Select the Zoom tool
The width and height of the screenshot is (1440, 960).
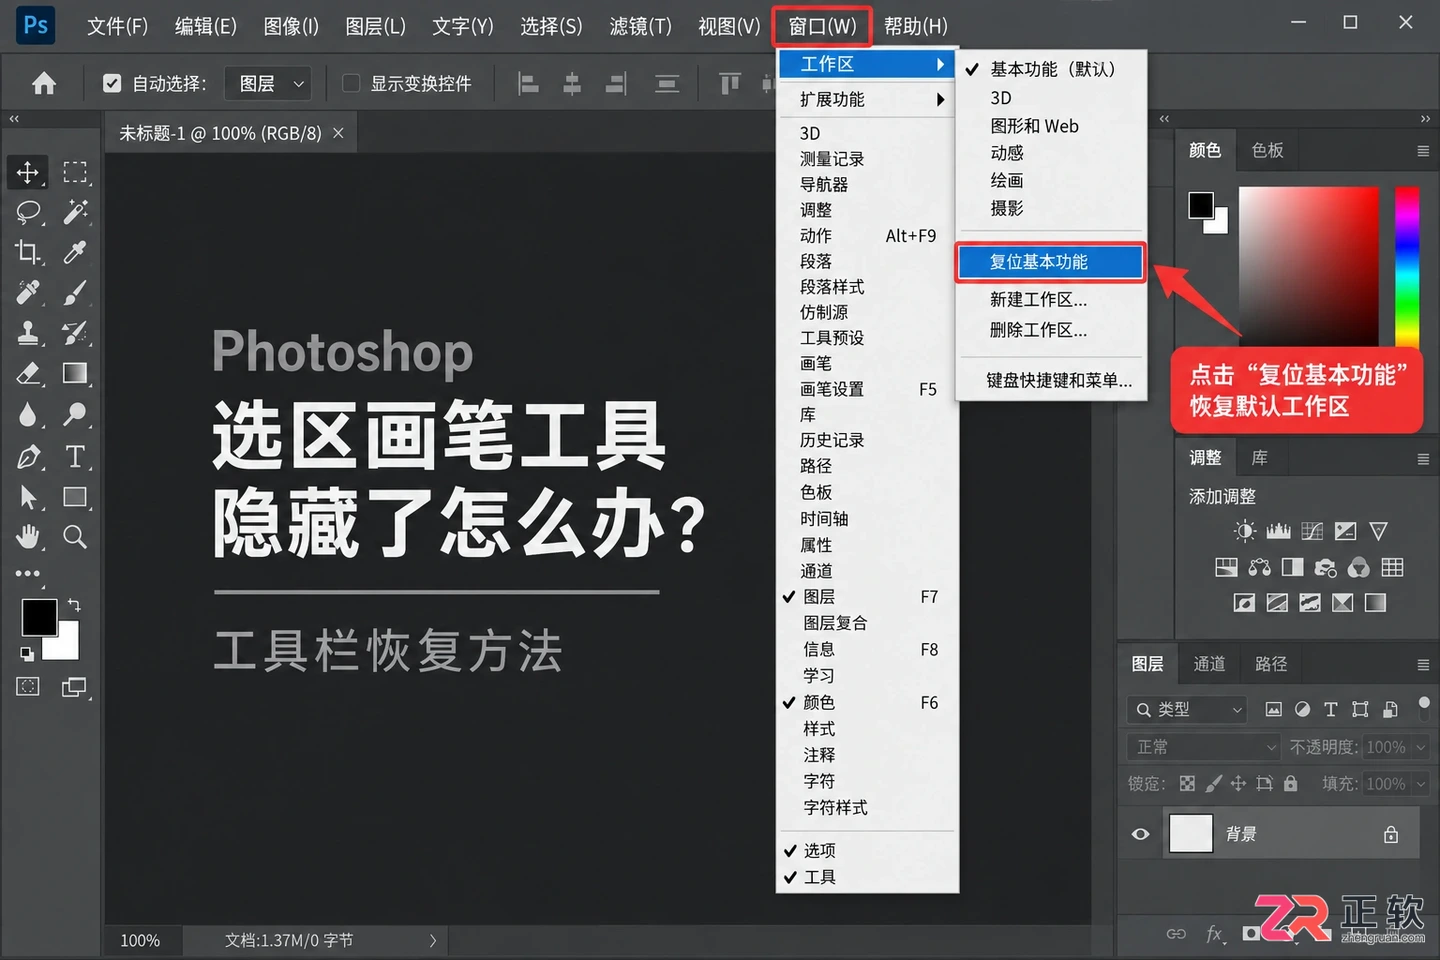pyautogui.click(x=75, y=537)
